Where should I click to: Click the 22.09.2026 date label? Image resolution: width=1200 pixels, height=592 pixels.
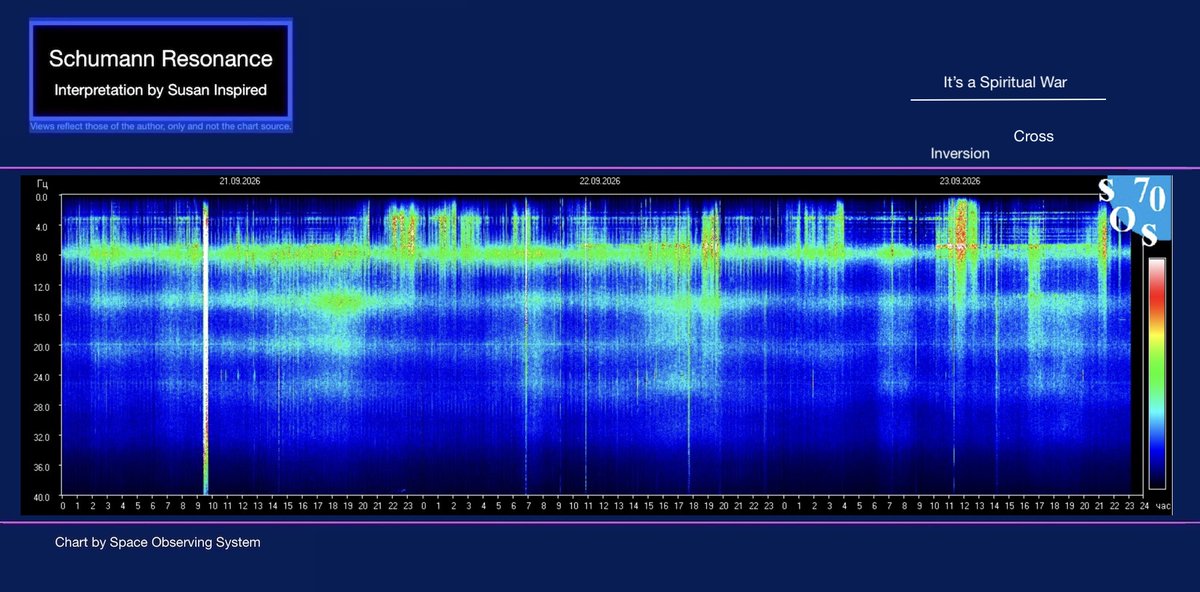pyautogui.click(x=600, y=182)
